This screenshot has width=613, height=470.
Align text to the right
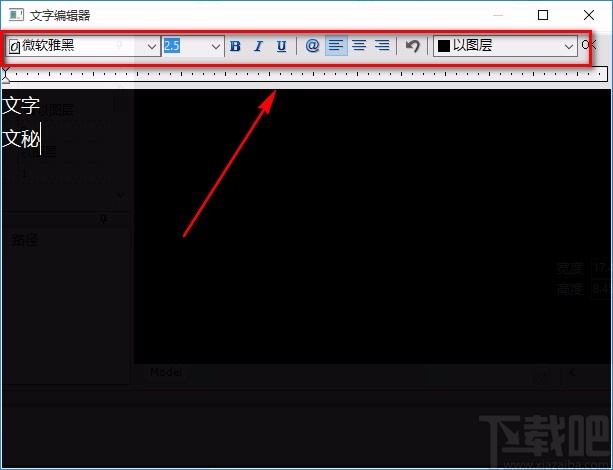381,46
